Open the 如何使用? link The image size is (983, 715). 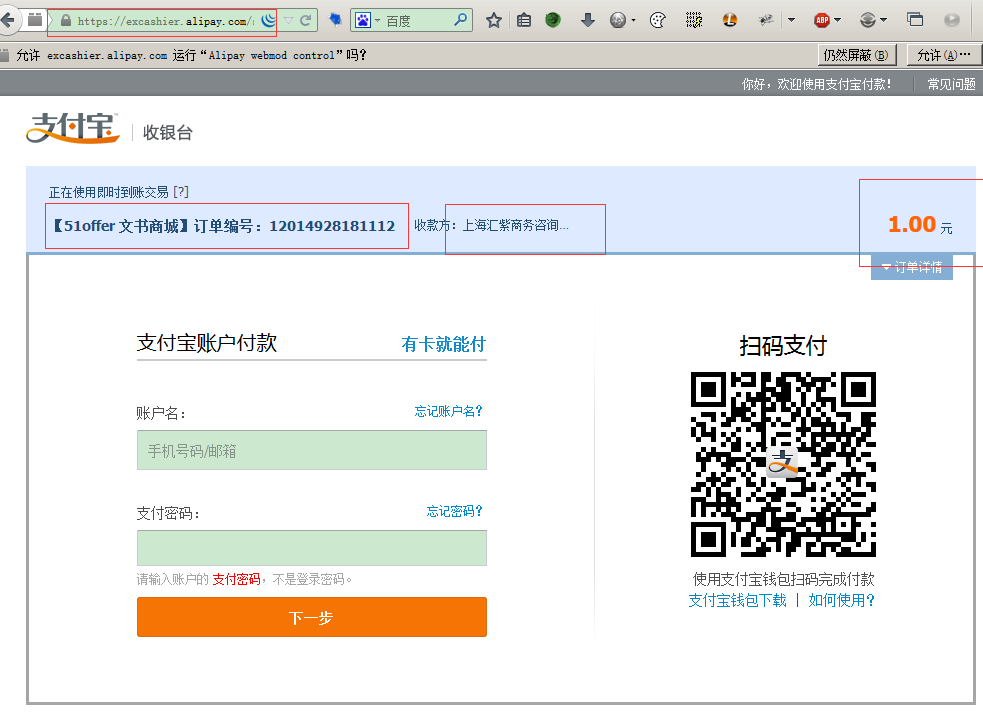[841, 600]
